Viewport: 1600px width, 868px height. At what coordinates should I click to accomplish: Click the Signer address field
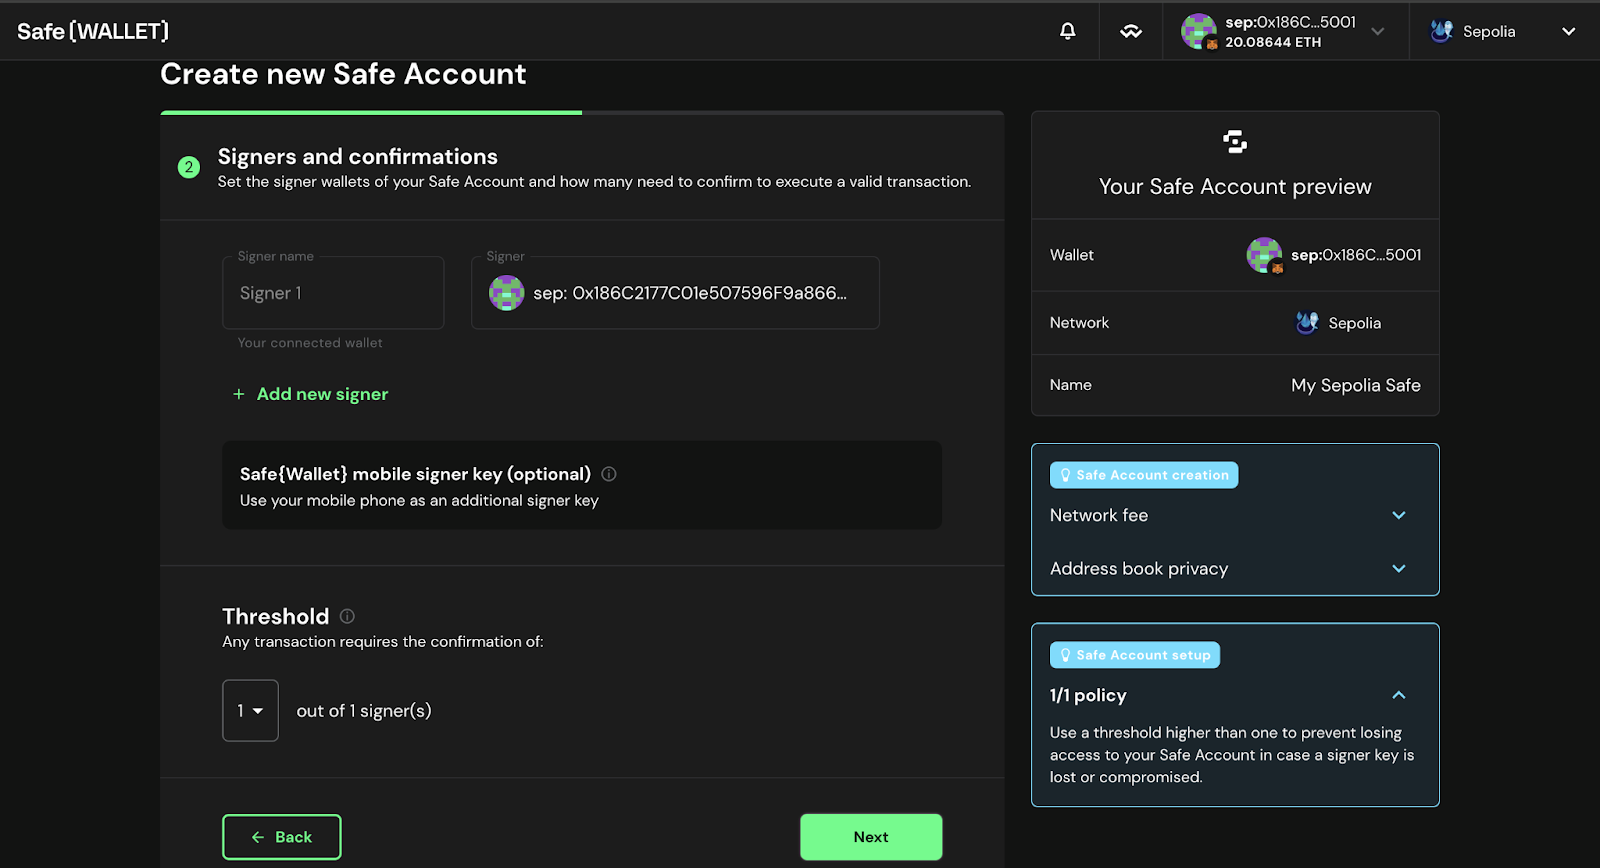pyautogui.click(x=690, y=293)
